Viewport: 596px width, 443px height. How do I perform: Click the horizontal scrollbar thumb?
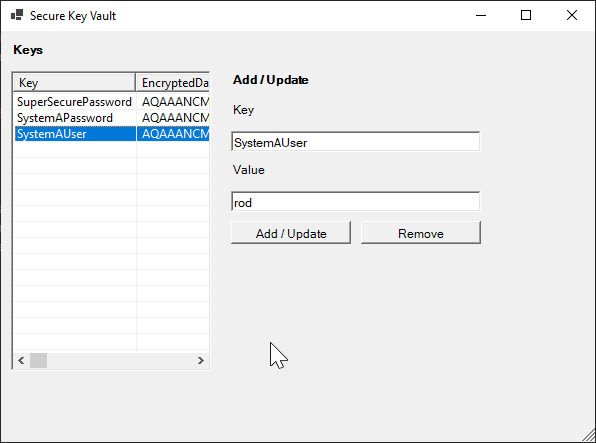click(x=38, y=360)
